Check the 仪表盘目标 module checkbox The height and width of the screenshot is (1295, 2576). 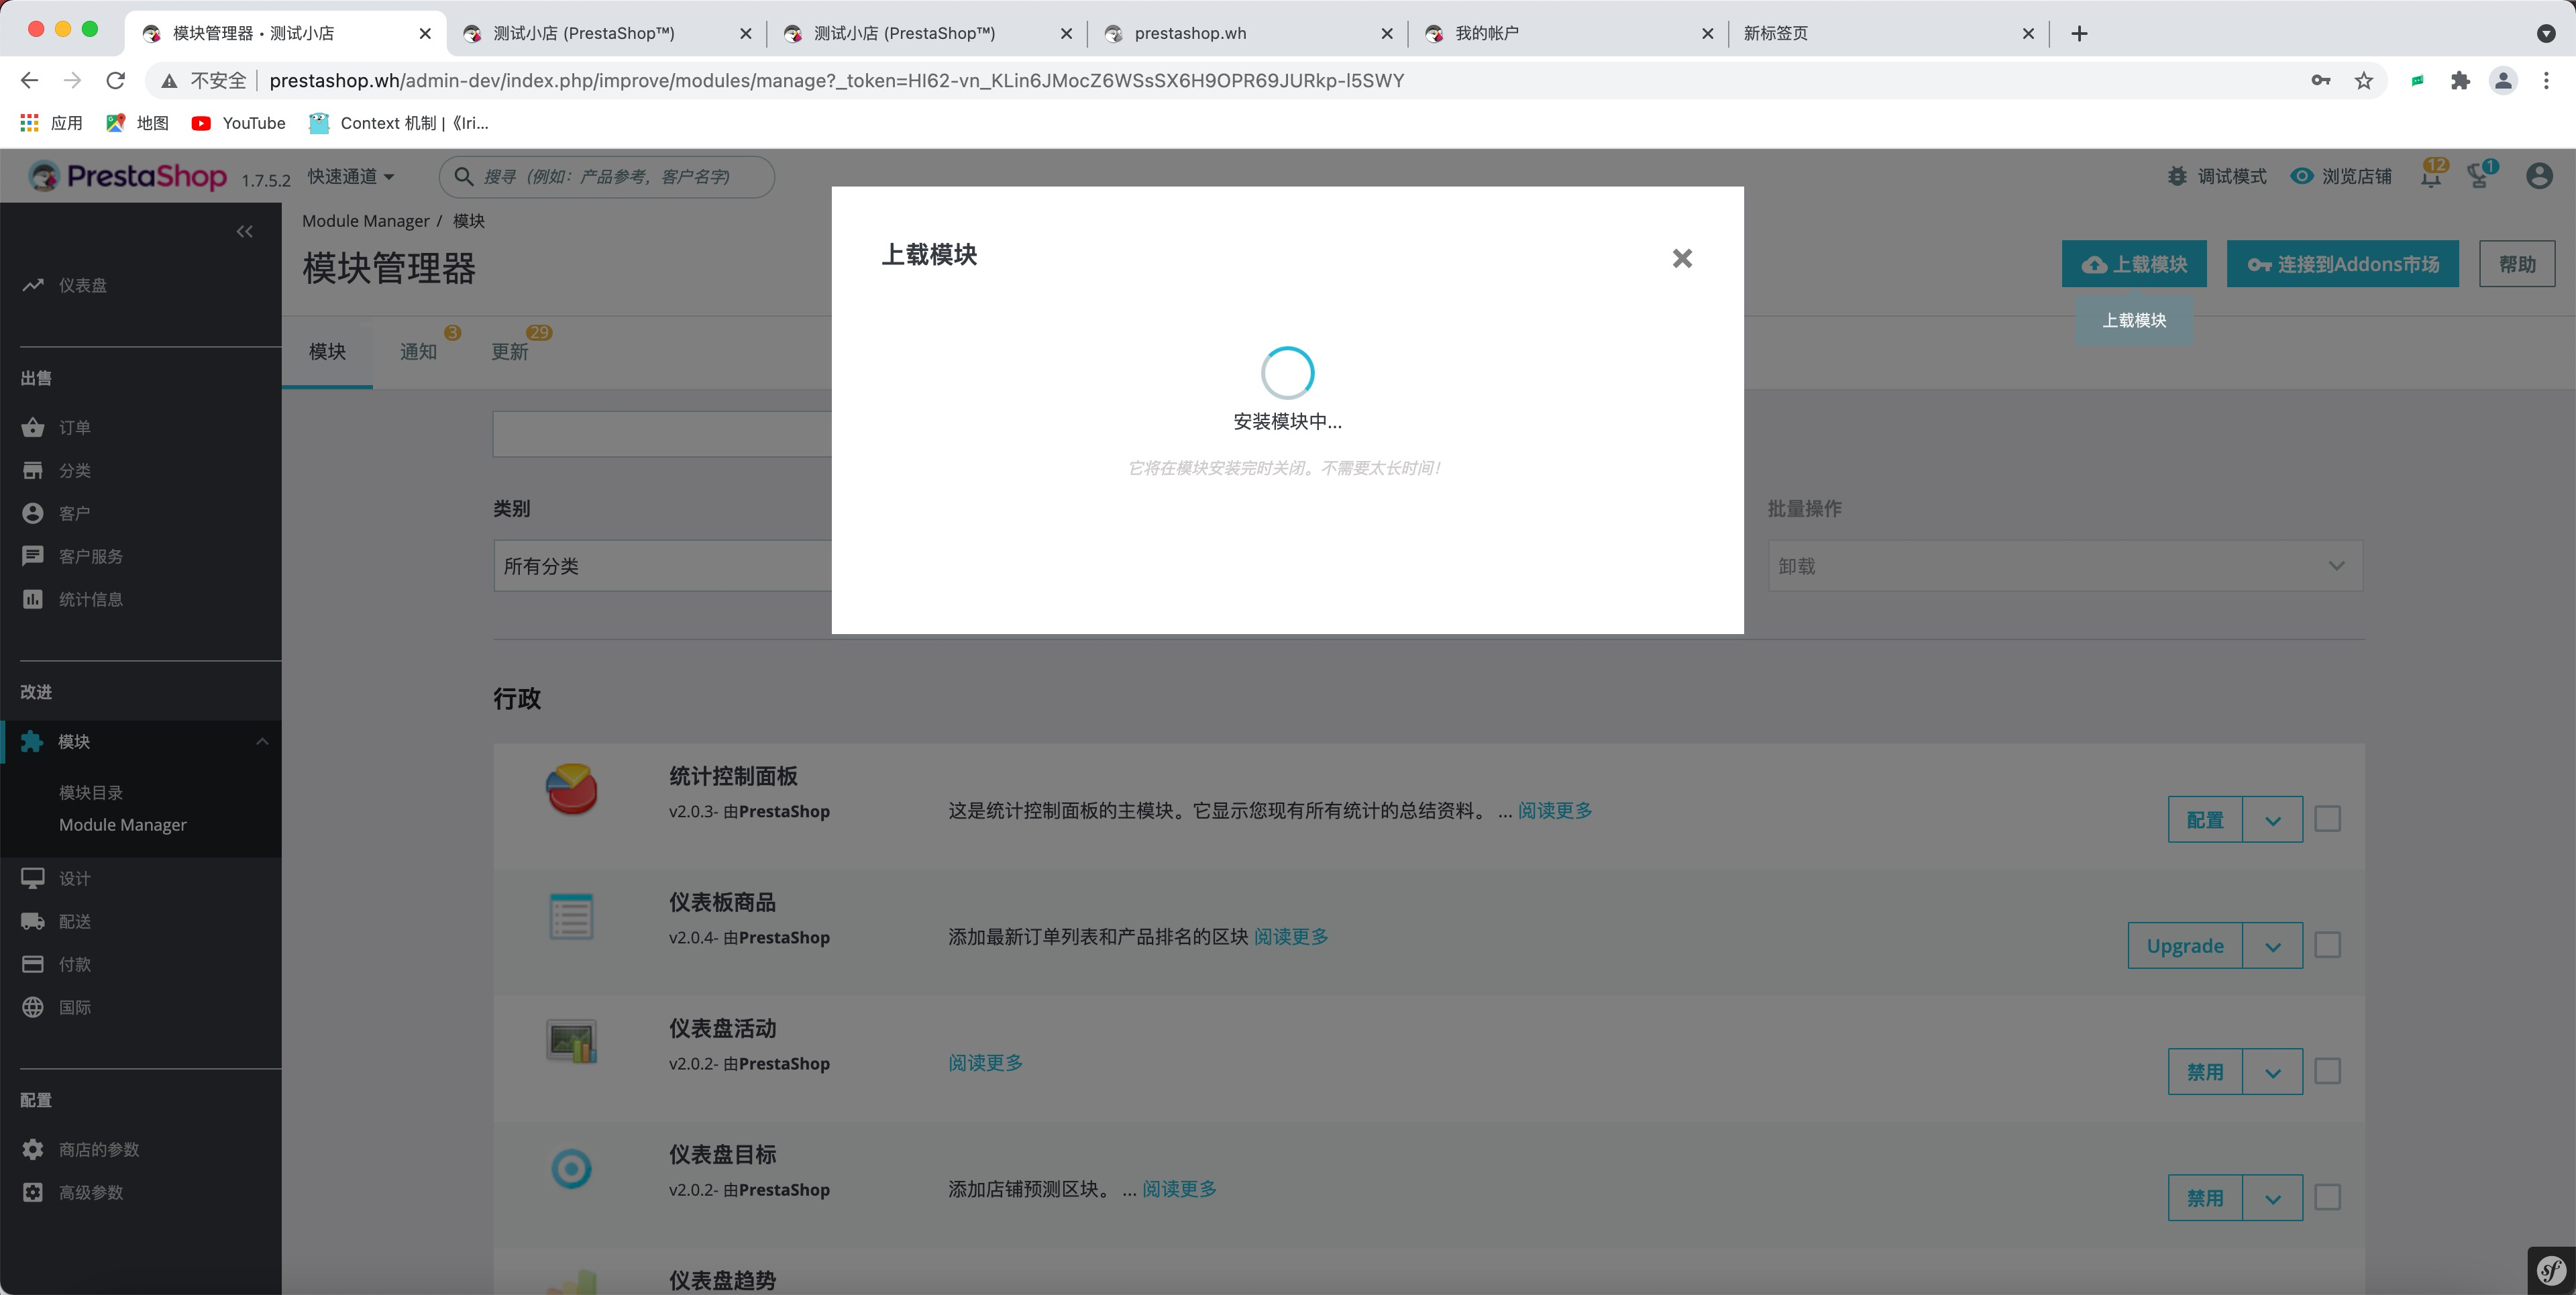coord(2327,1197)
